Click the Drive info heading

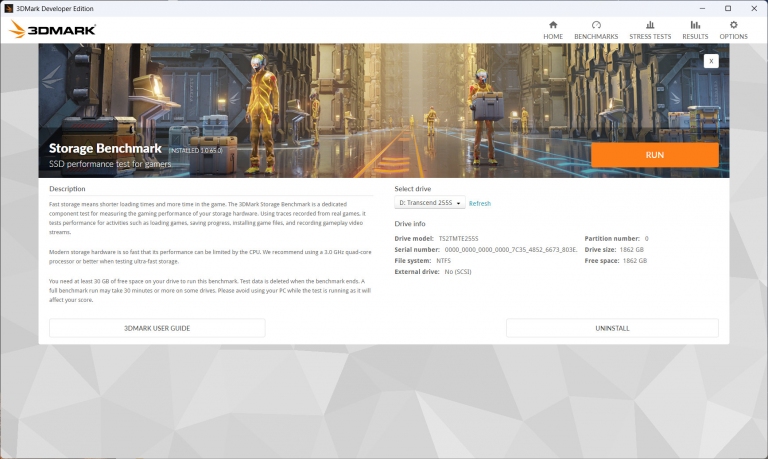click(410, 223)
